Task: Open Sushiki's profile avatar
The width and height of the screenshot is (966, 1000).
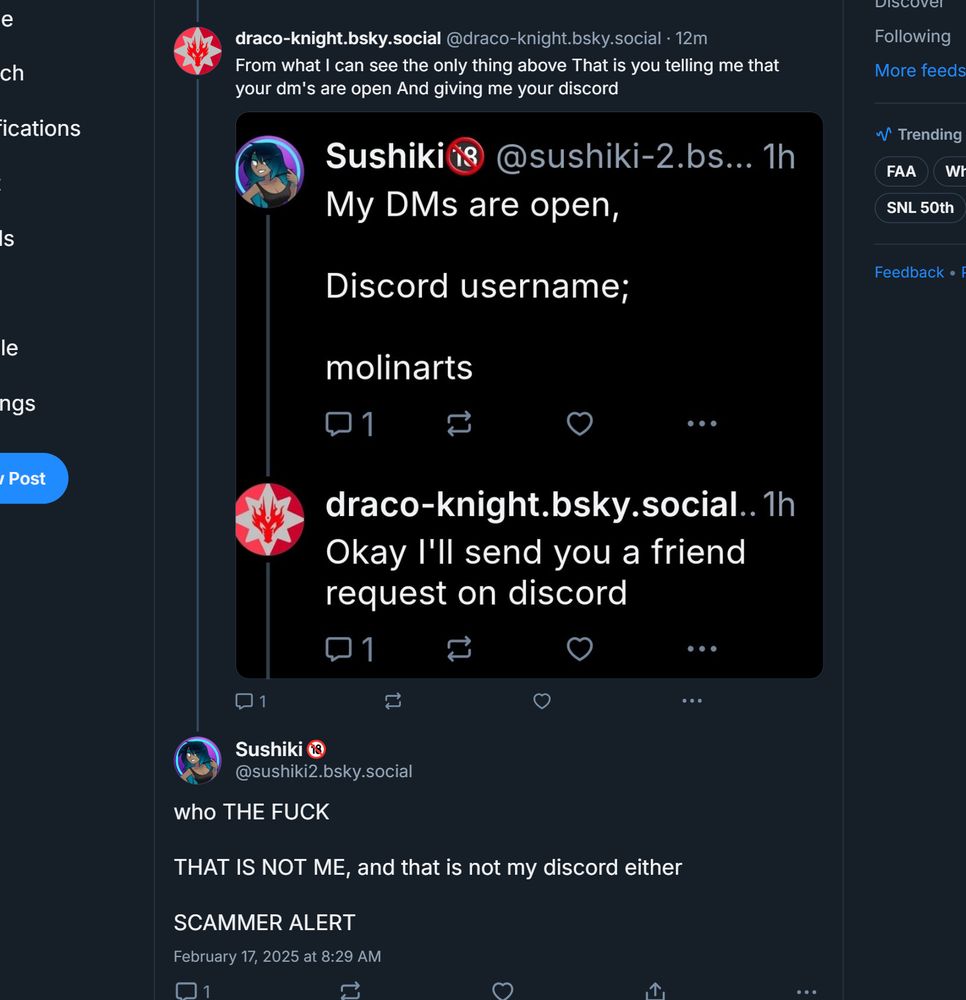Action: click(x=198, y=760)
